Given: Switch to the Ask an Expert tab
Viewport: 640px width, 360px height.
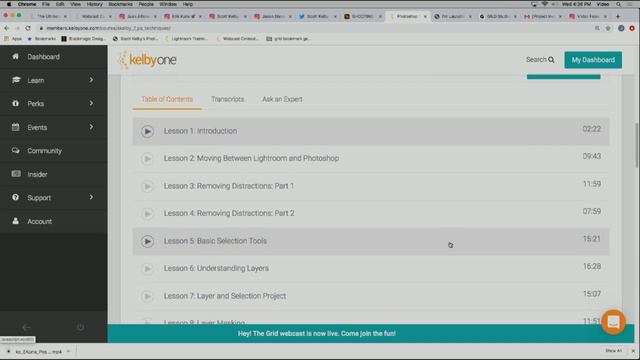Looking at the screenshot, I should click(282, 99).
